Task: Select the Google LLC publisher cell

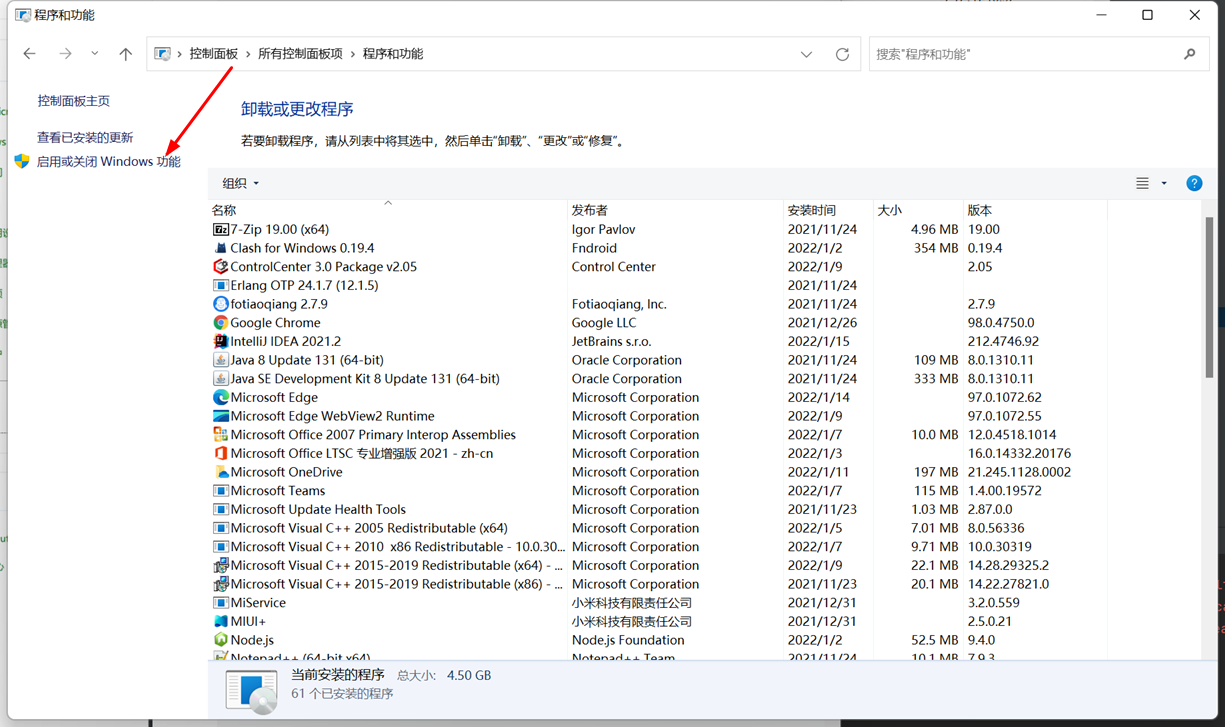Action: click(606, 323)
